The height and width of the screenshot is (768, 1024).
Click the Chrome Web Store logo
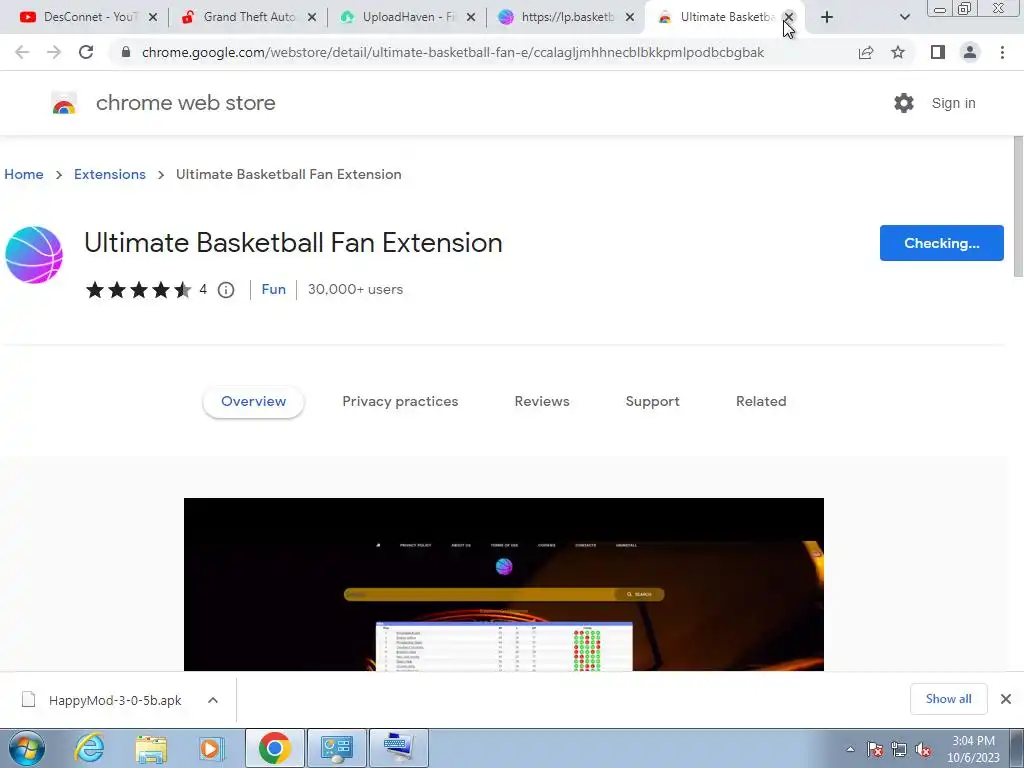[64, 103]
